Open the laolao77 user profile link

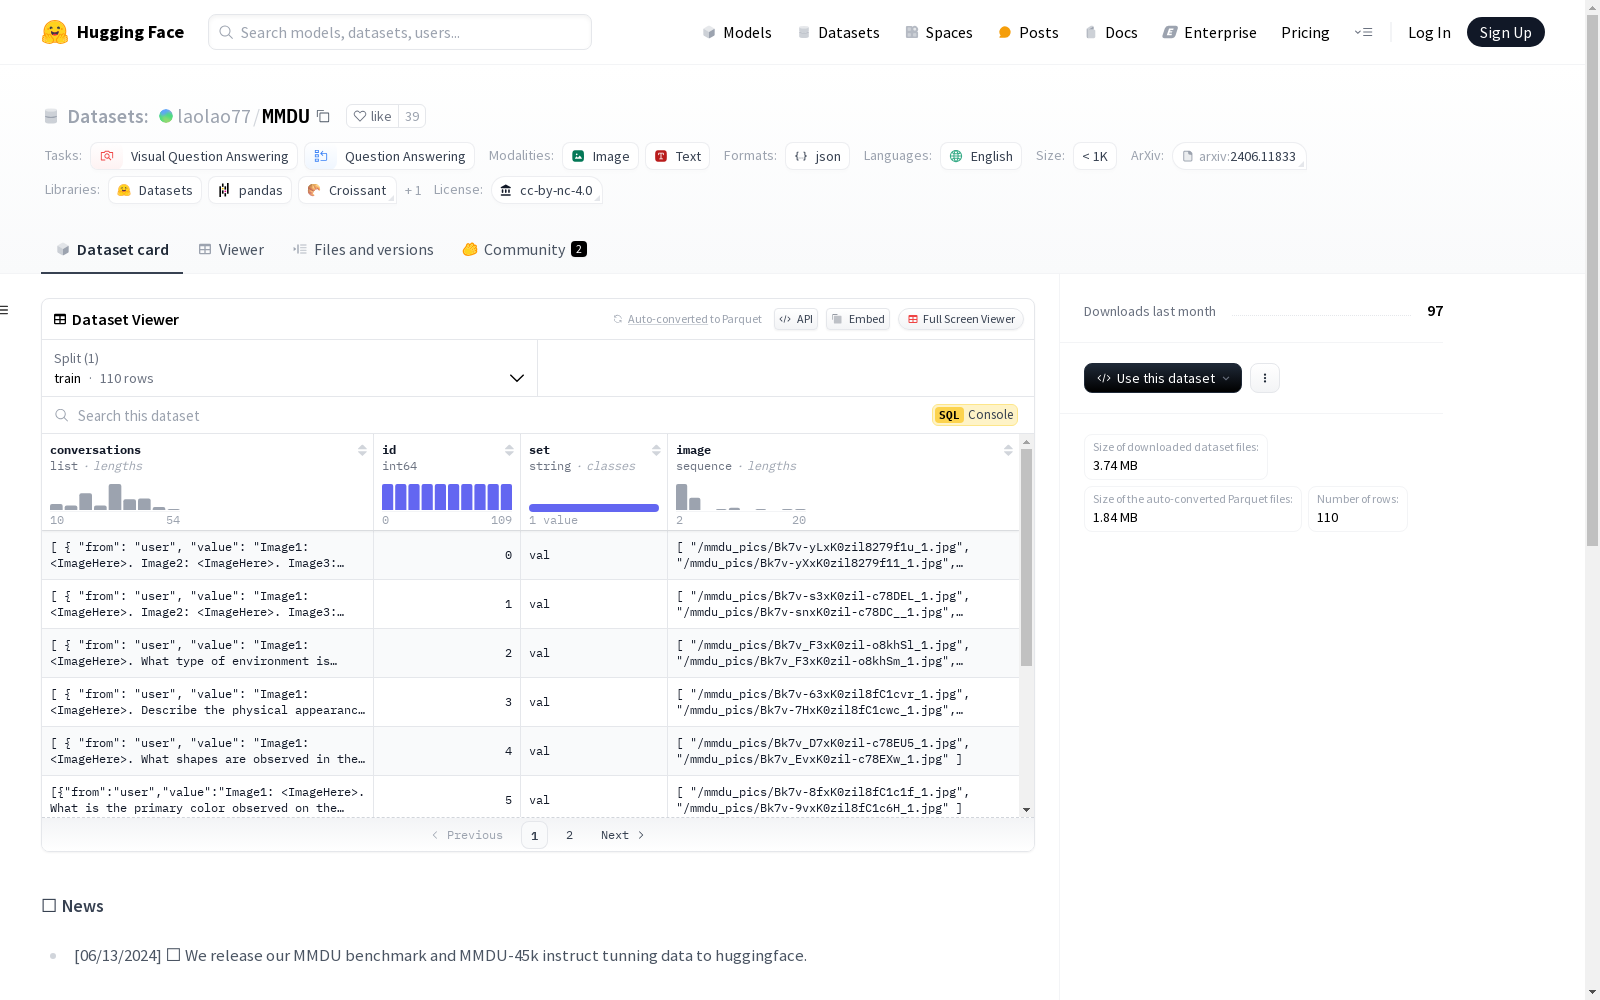(214, 116)
